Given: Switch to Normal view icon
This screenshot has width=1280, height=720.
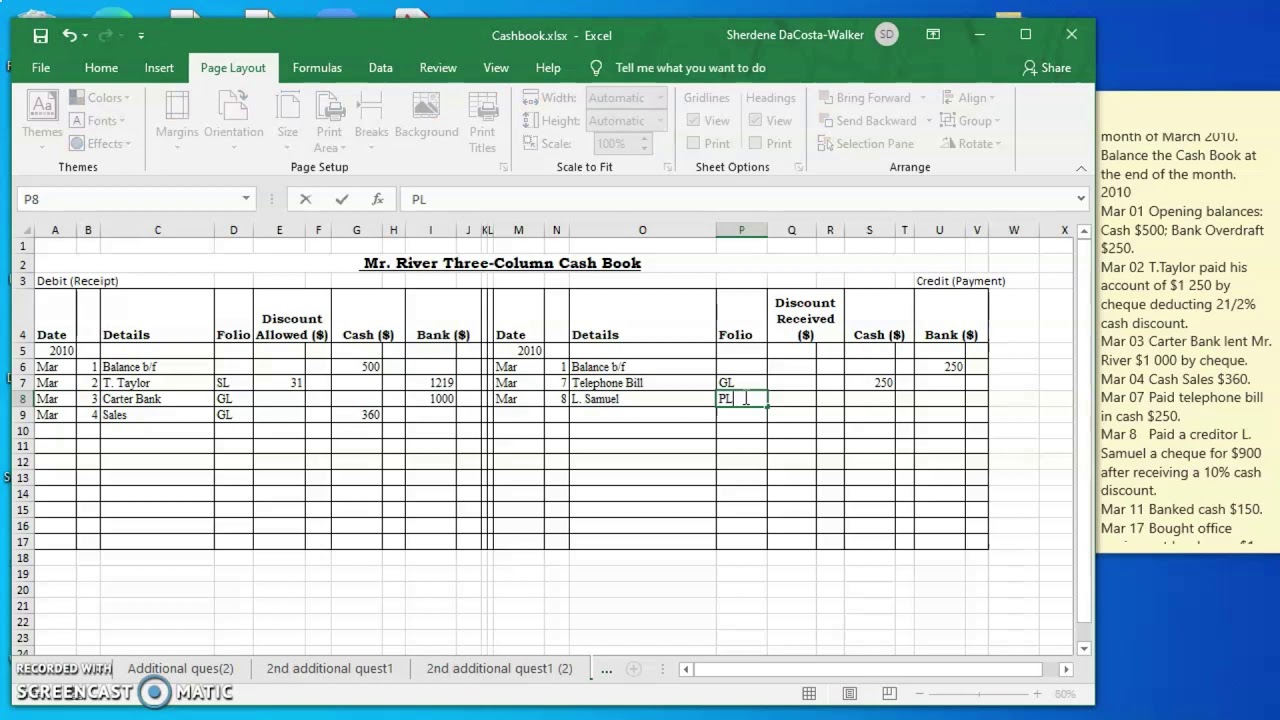Looking at the screenshot, I should (809, 693).
